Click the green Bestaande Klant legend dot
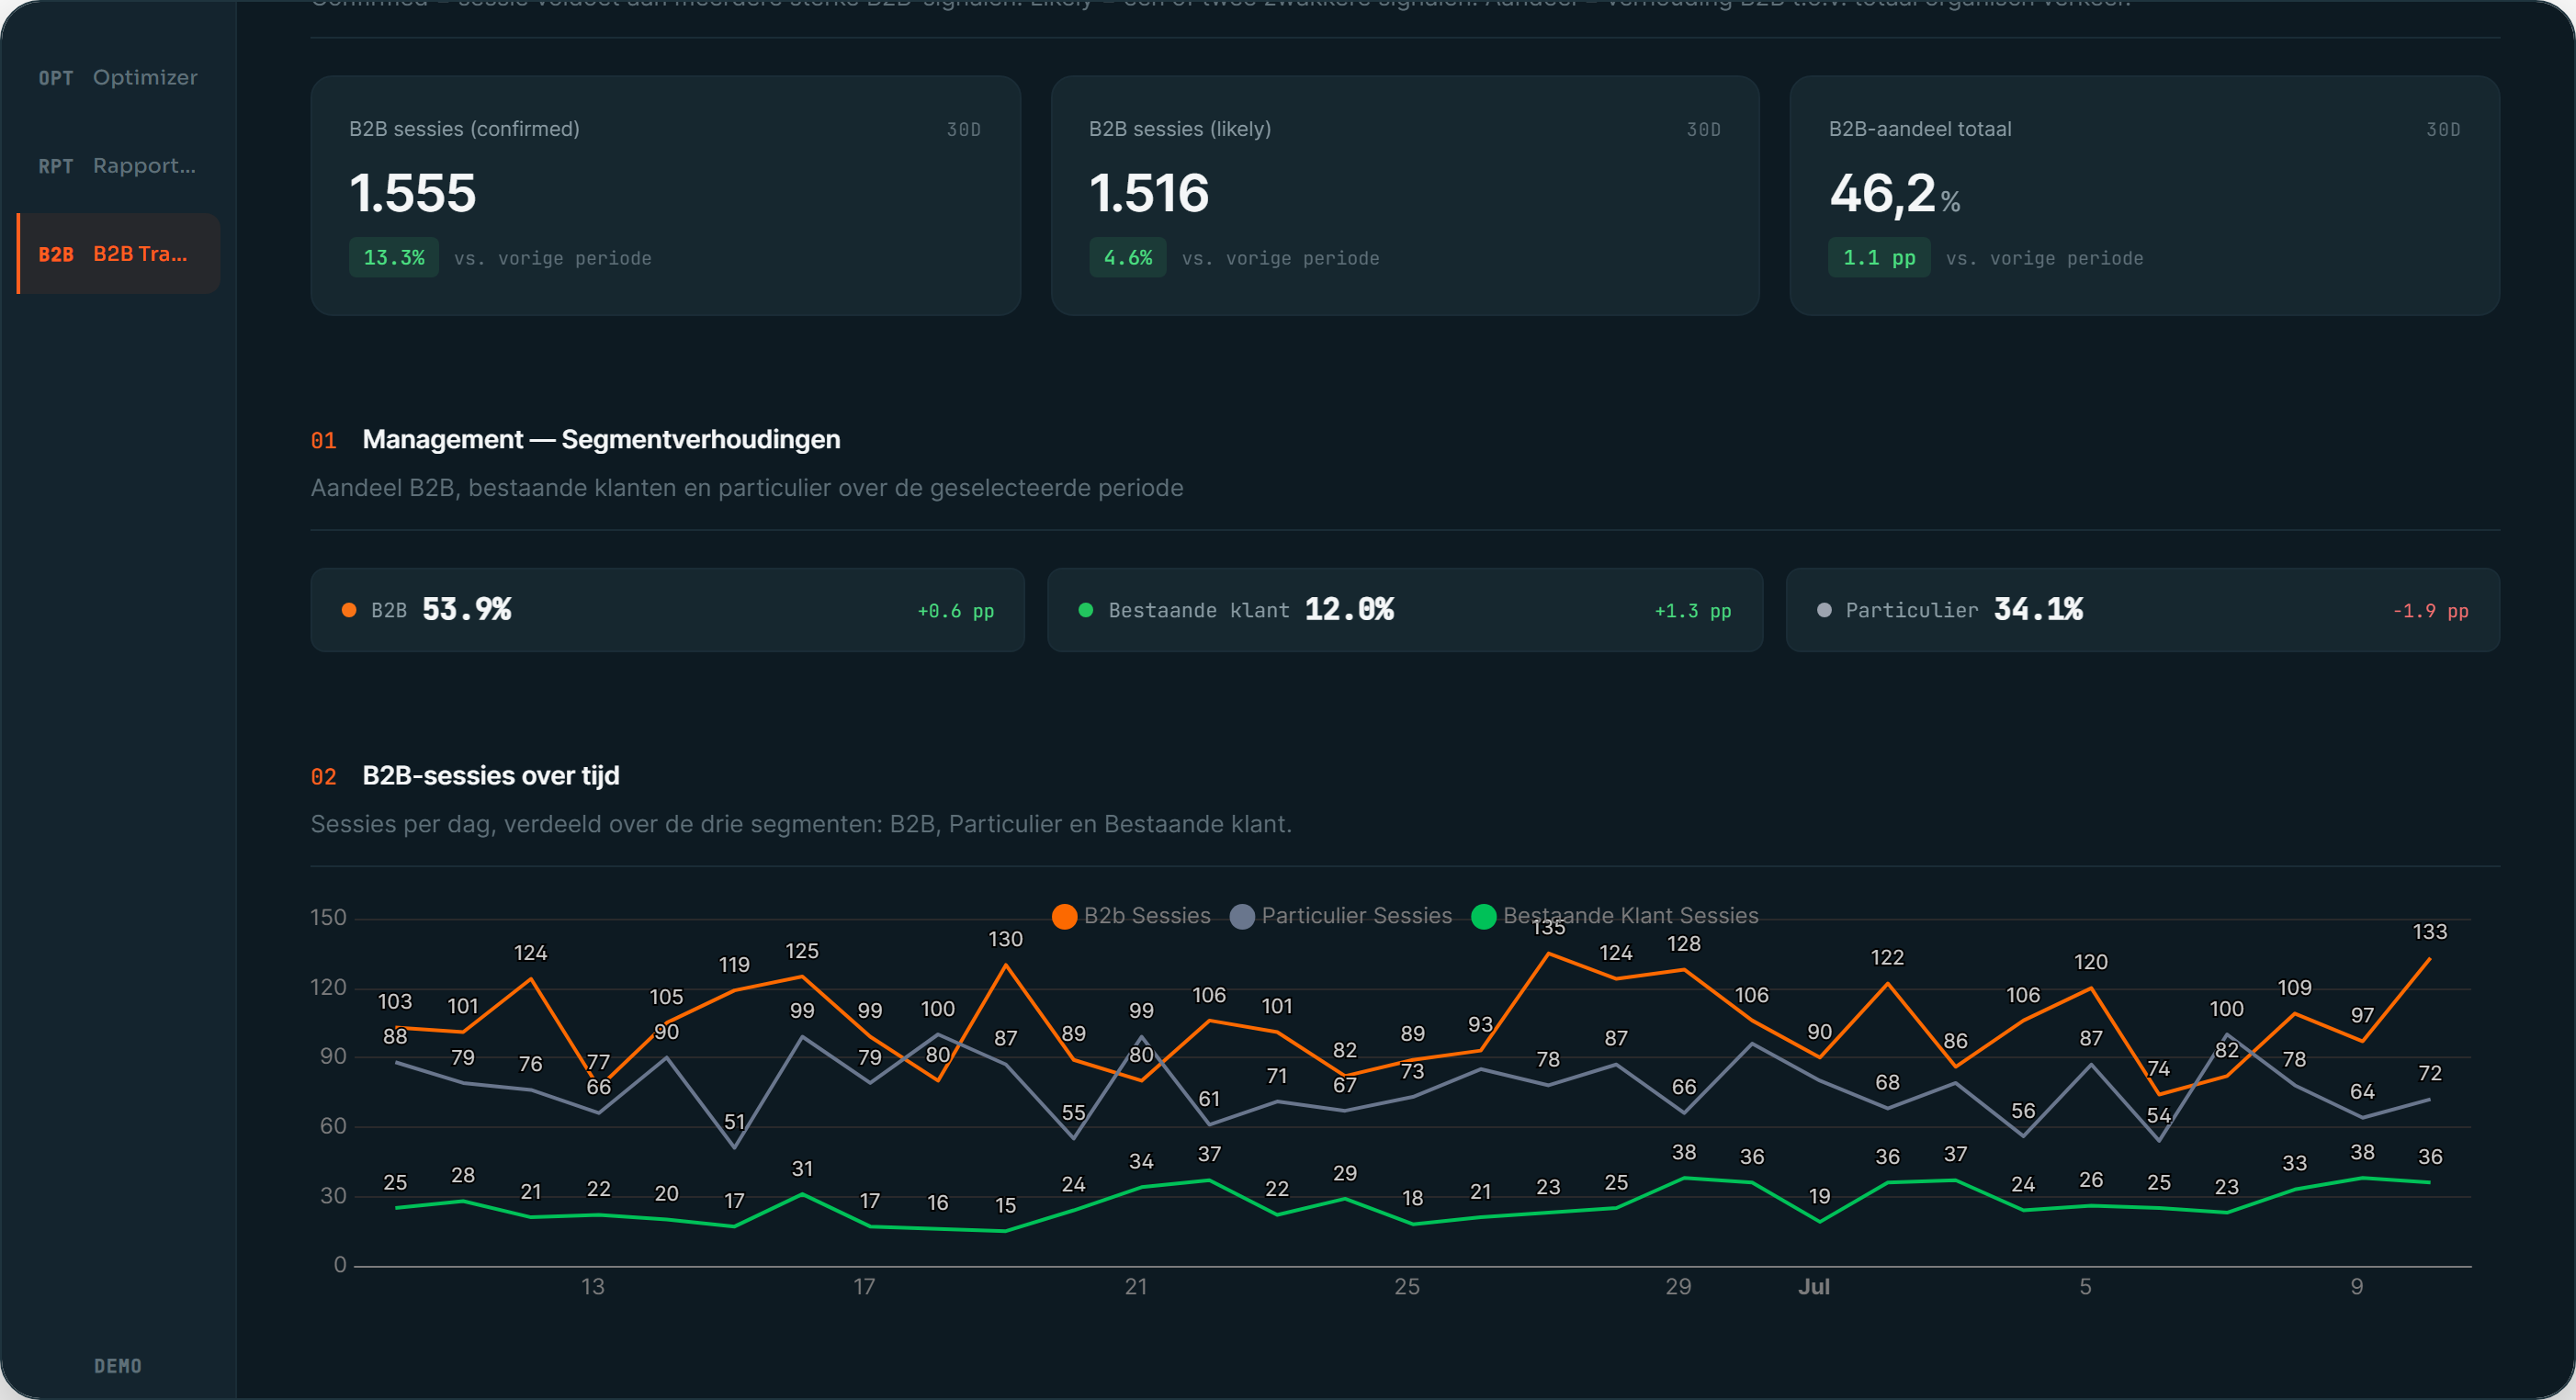Image resolution: width=2576 pixels, height=1400 pixels. (1484, 916)
